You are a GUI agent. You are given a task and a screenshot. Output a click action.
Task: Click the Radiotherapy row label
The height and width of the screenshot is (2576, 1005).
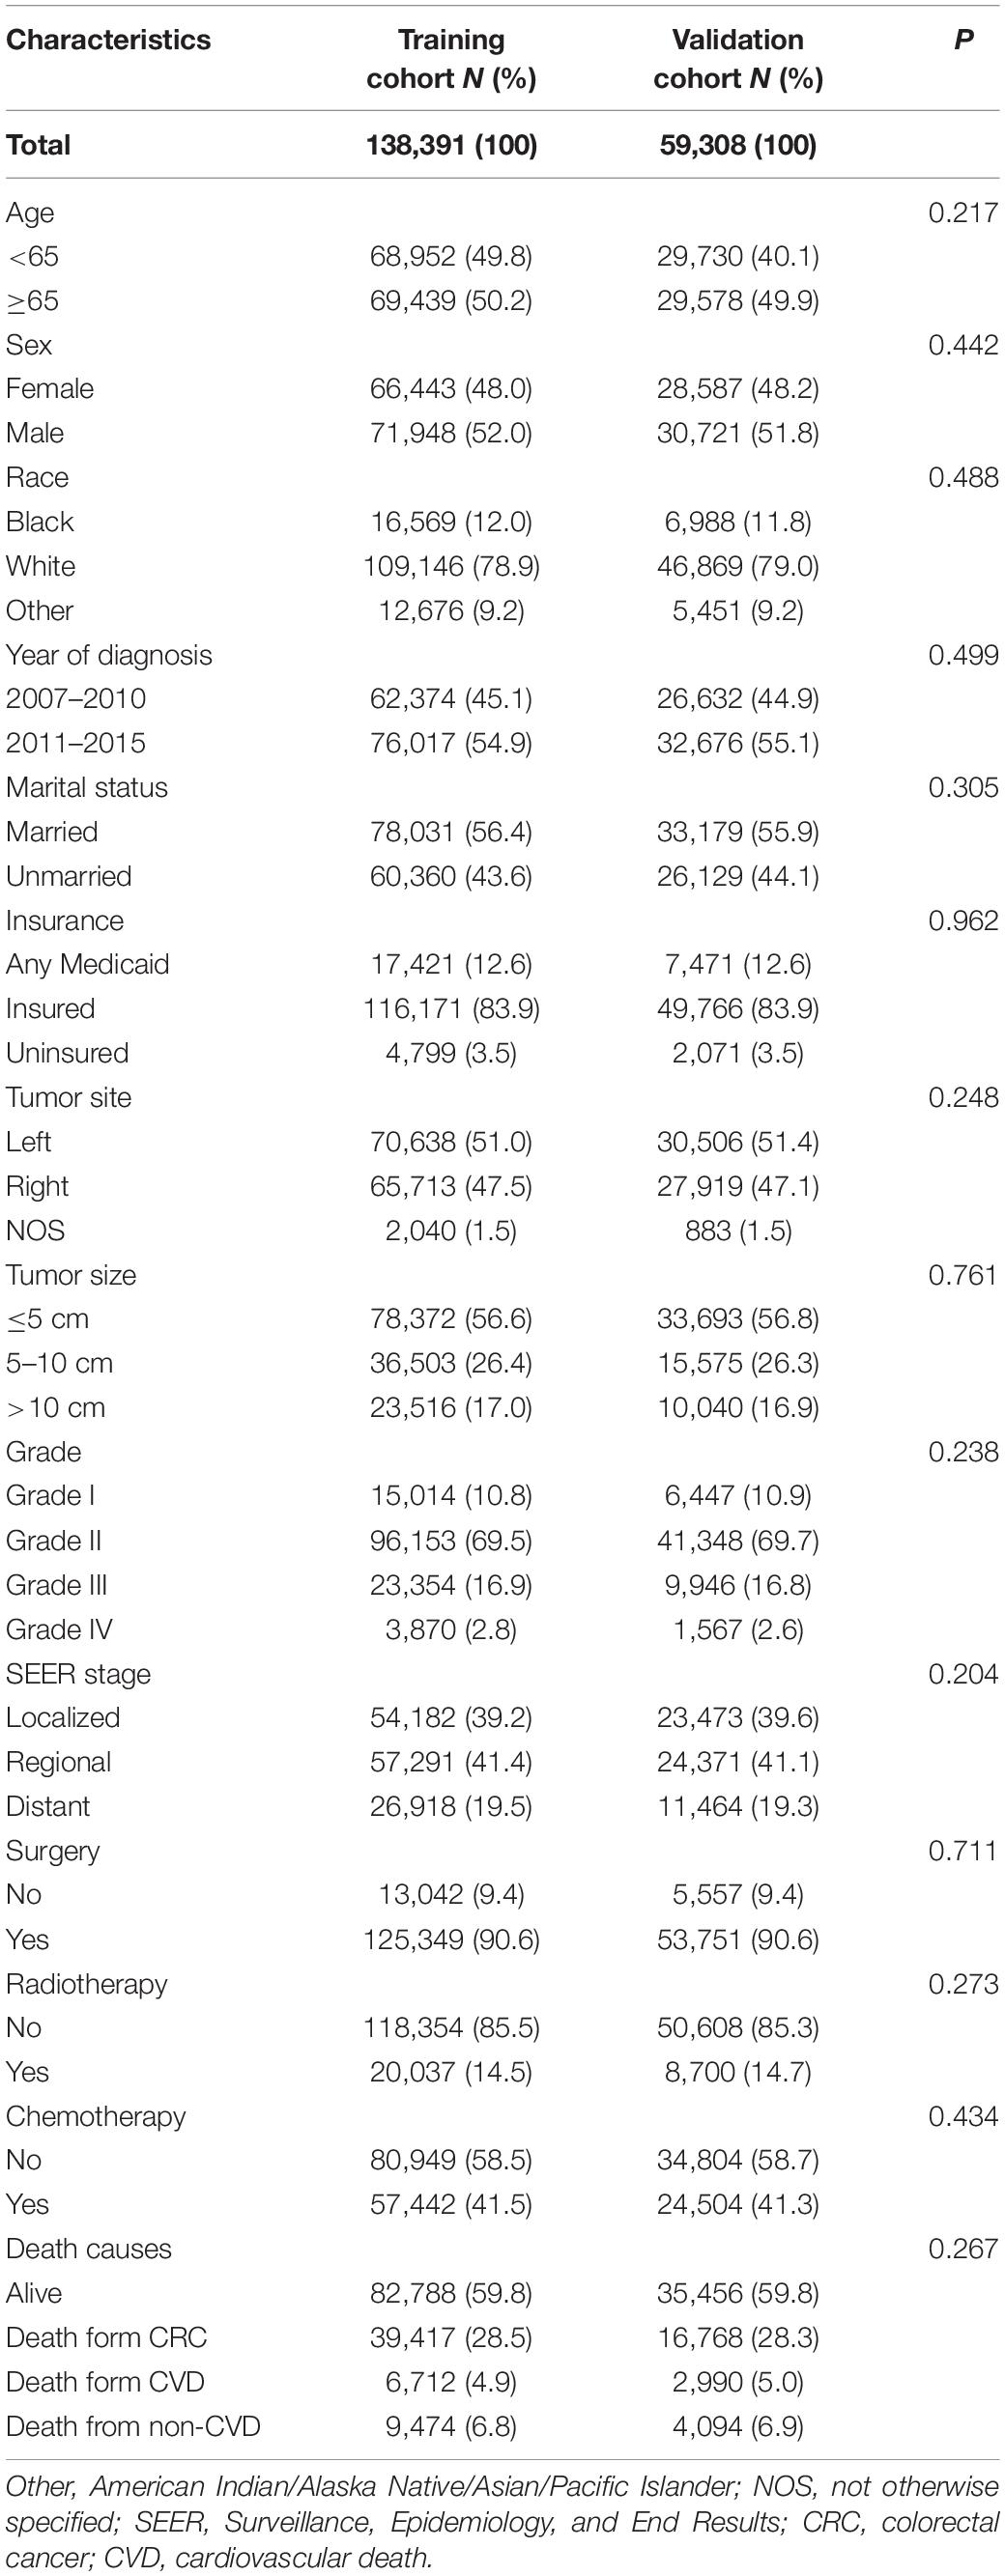point(87,1984)
